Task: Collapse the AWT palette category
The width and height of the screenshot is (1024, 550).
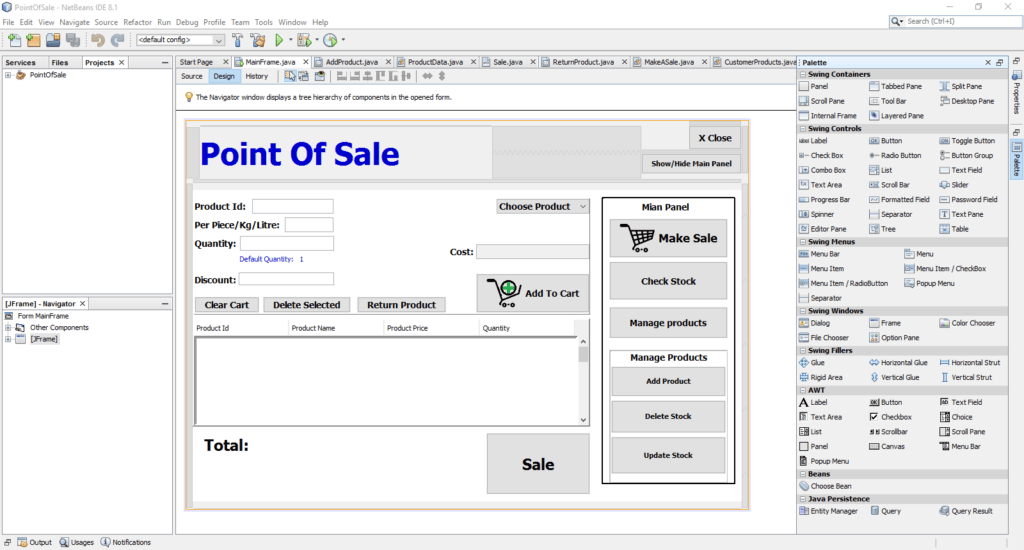Action: 803,390
